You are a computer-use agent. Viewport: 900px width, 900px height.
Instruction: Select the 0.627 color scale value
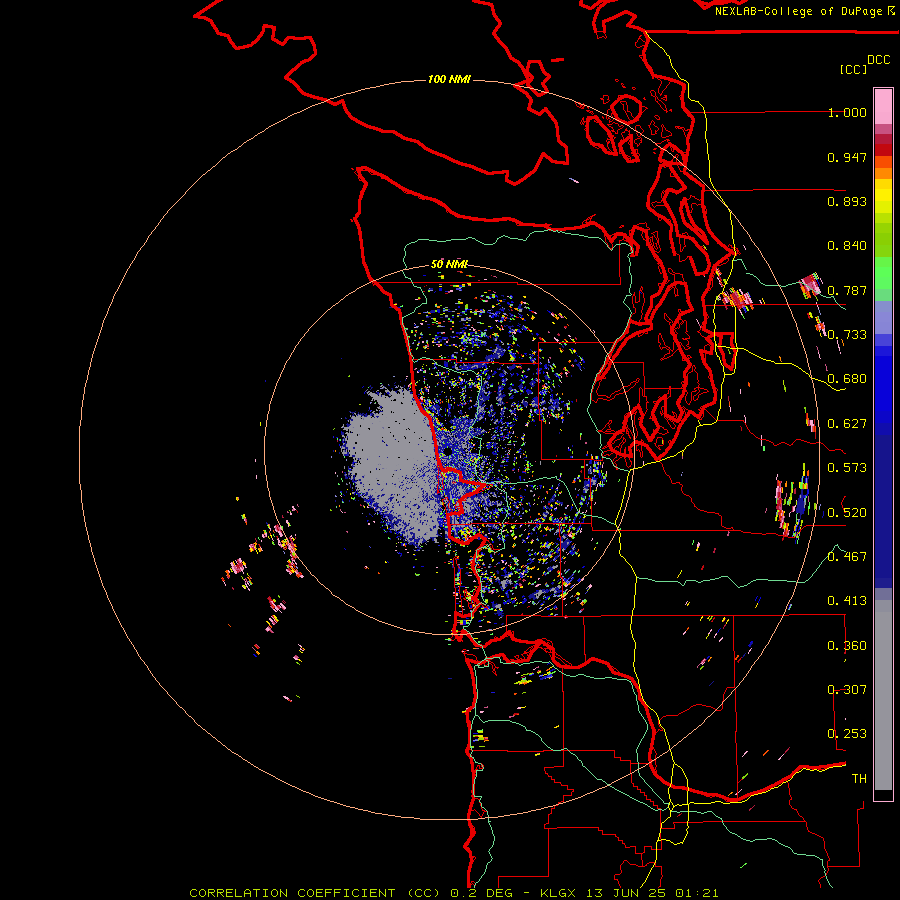[847, 424]
